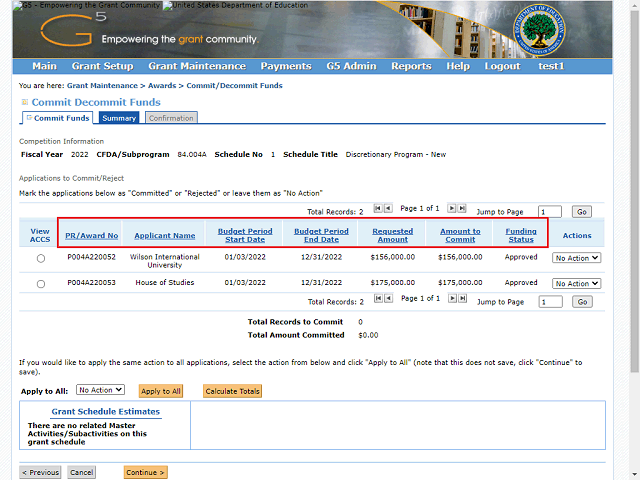The image size is (640, 480).
Task: Open the Reports menu
Action: point(411,66)
